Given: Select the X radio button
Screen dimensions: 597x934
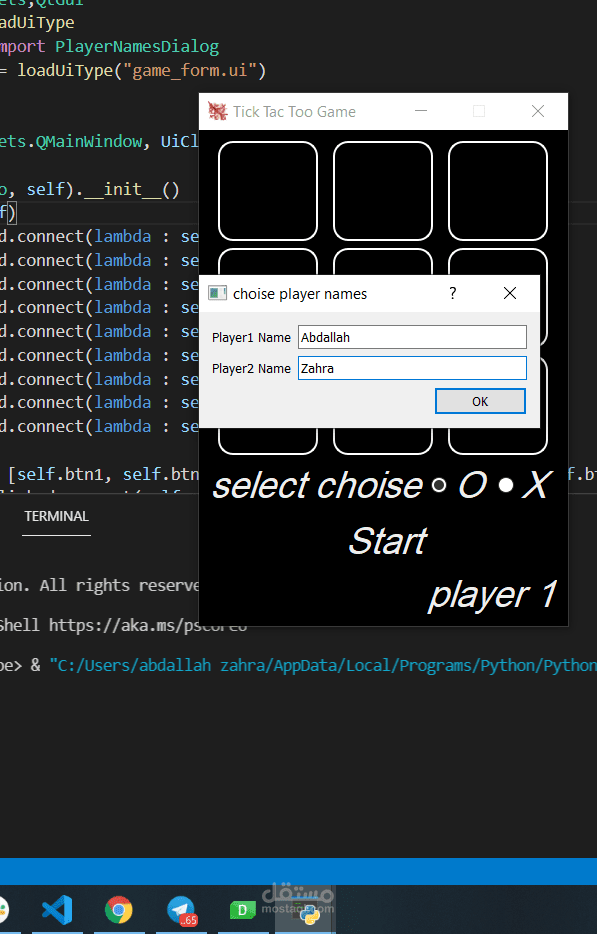Looking at the screenshot, I should point(506,485).
